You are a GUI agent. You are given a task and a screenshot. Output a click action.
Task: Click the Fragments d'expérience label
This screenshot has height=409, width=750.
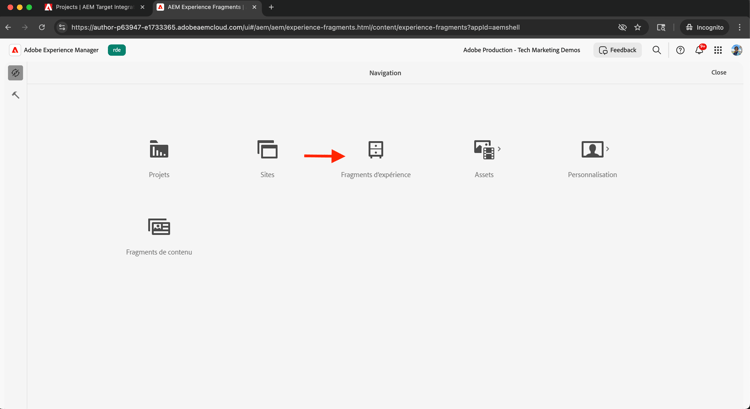(375, 175)
